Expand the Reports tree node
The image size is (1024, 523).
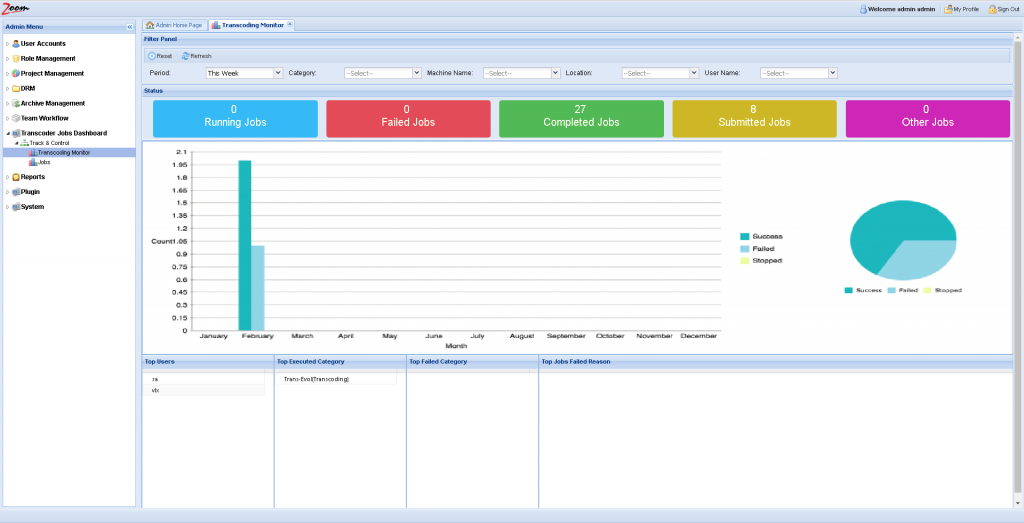(x=7, y=177)
